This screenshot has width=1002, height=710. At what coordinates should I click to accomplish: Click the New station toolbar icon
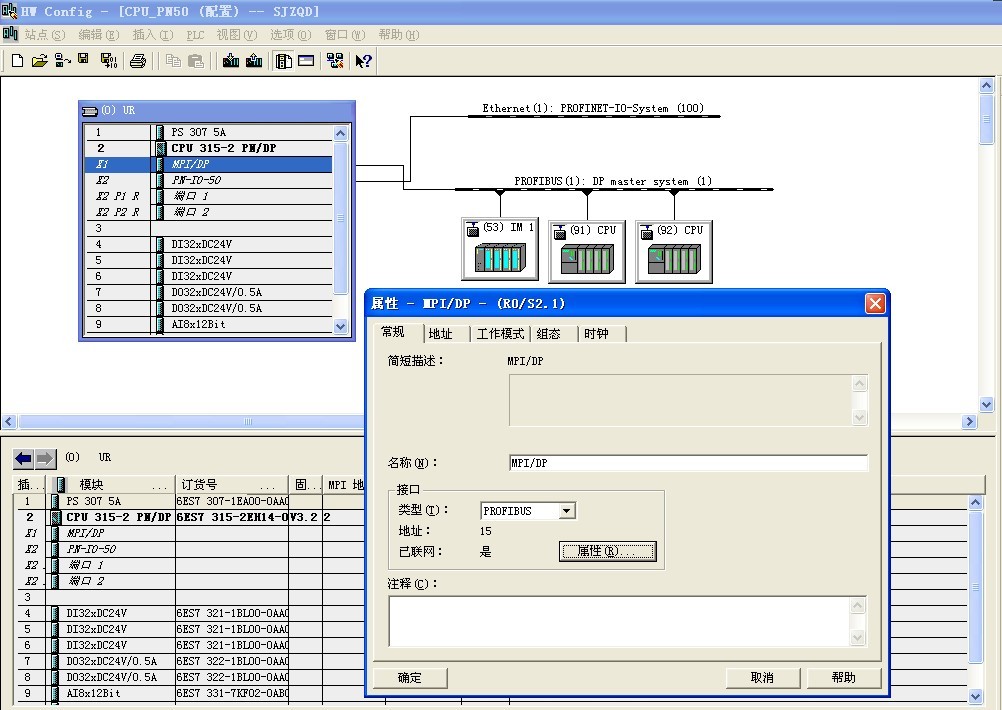click(17, 61)
